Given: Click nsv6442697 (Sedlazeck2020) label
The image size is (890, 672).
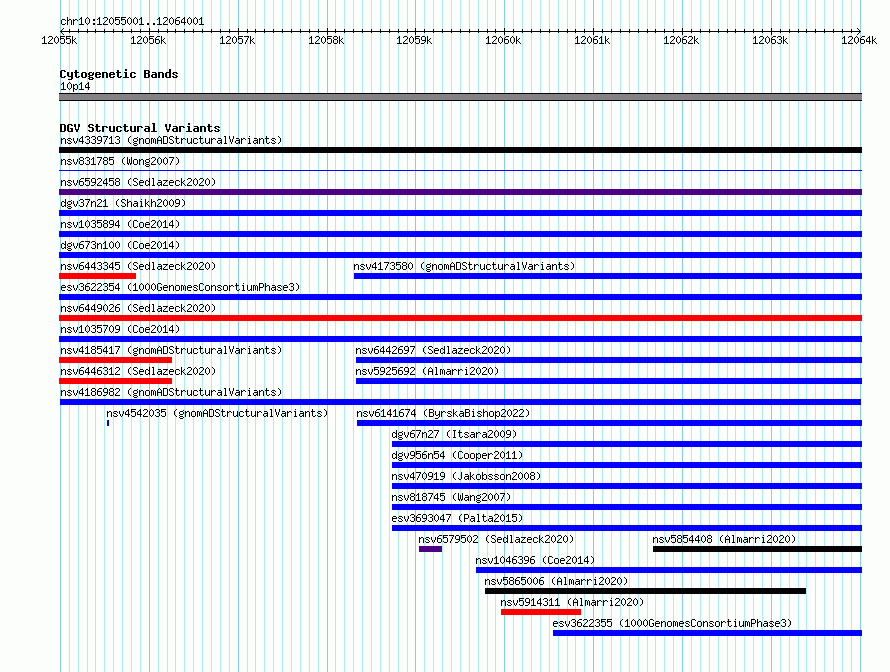Looking at the screenshot, I should point(433,350).
